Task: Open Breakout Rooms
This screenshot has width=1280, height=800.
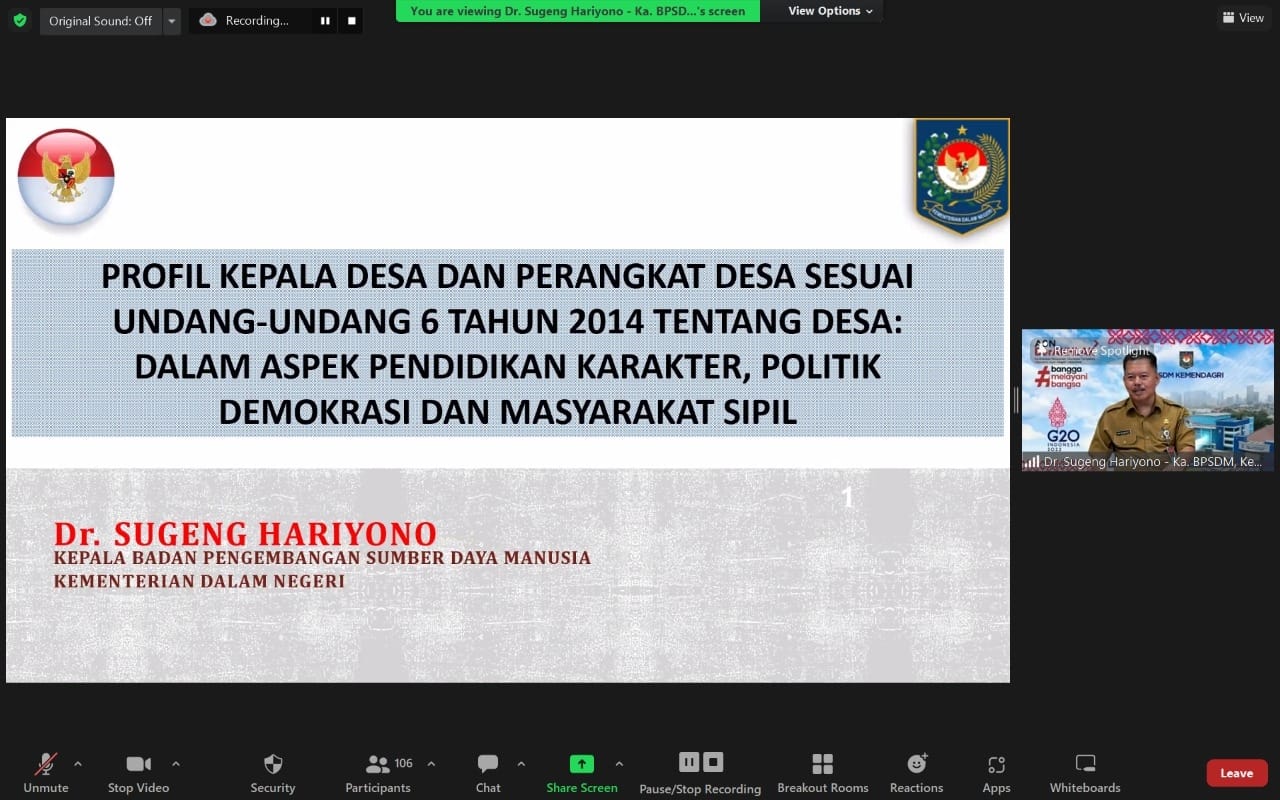Action: click(x=822, y=765)
